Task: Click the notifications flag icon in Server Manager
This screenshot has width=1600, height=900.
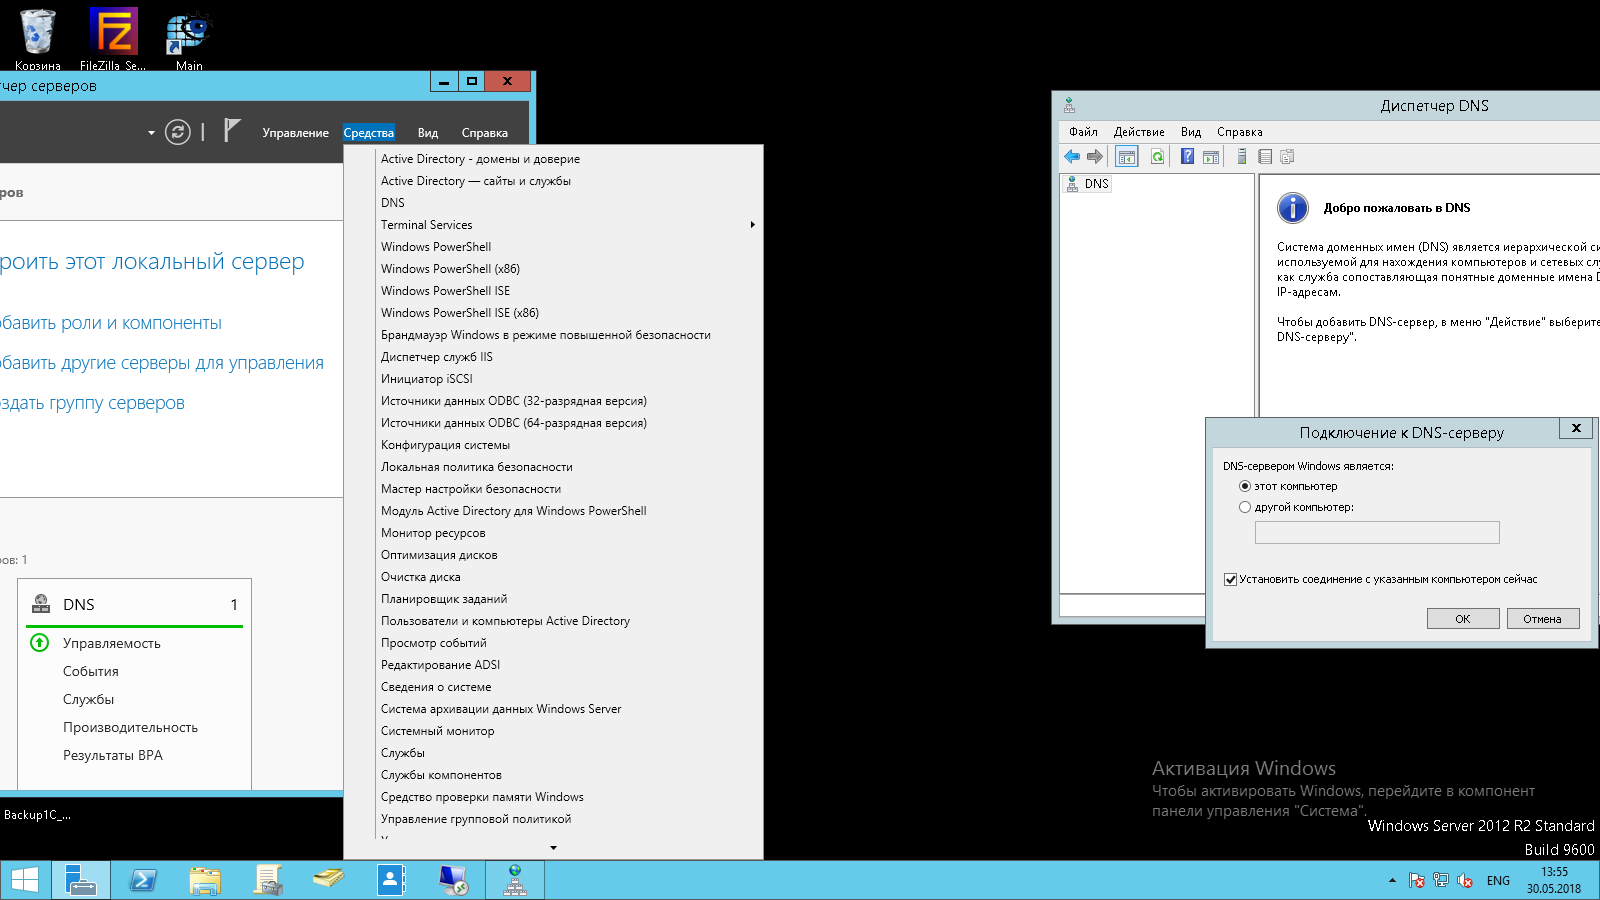Action: [232, 130]
